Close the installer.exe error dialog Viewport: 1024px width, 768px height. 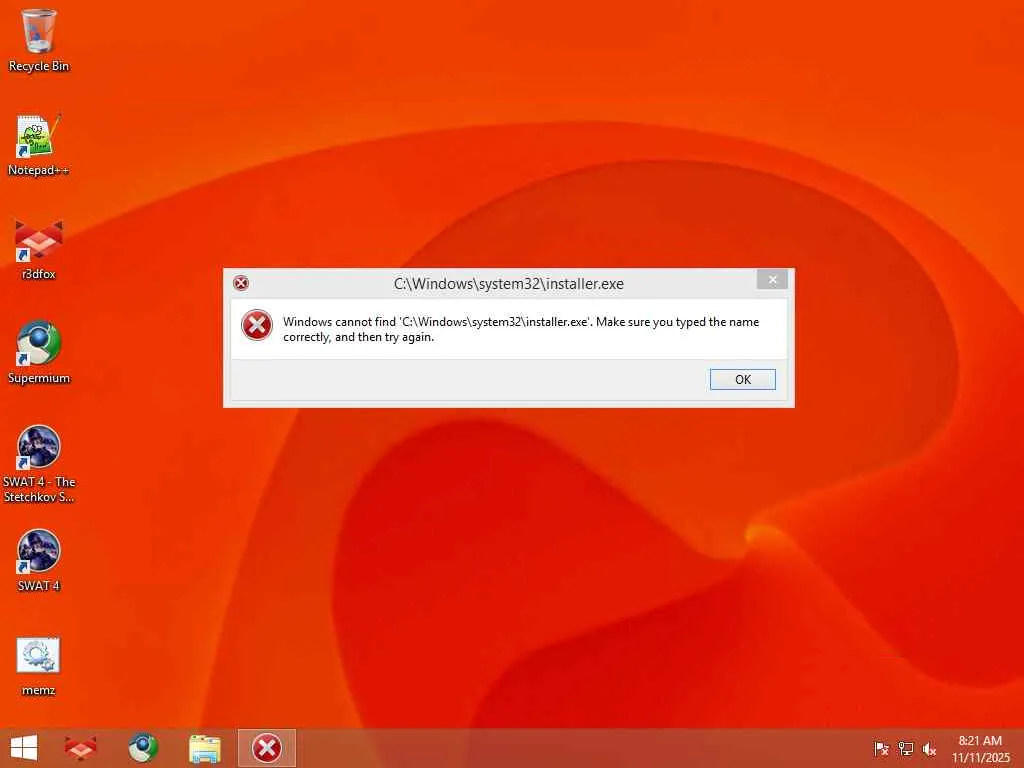click(772, 280)
